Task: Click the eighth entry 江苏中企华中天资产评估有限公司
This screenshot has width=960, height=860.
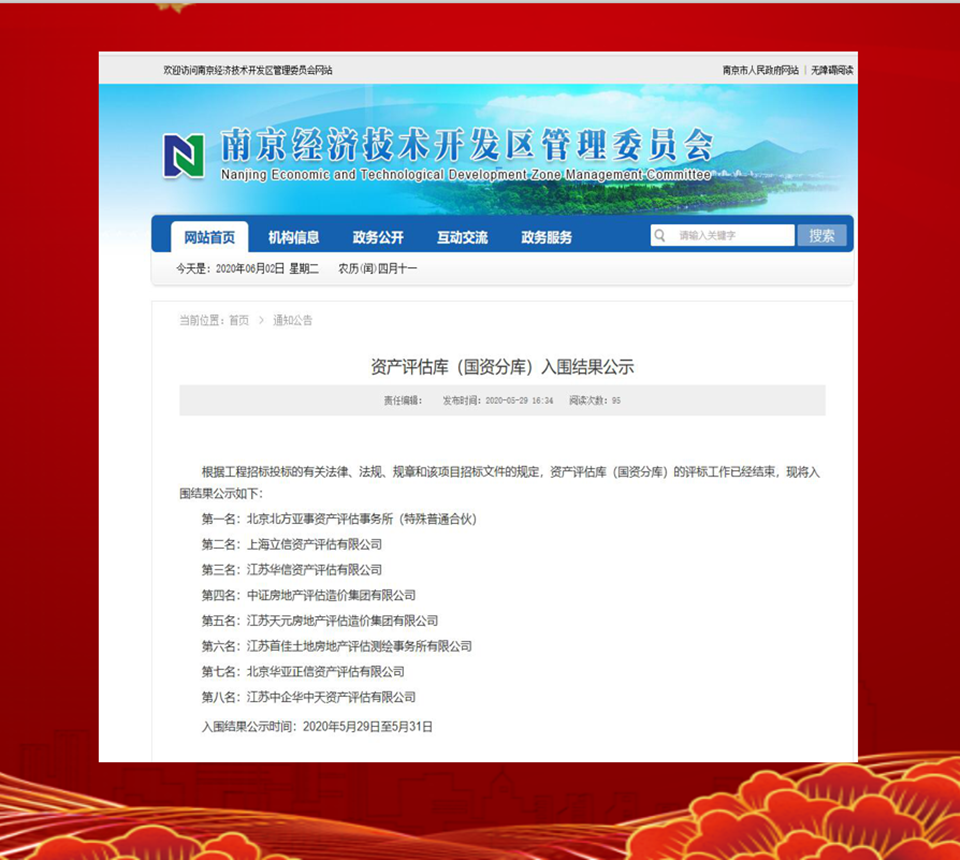Action: (331, 697)
